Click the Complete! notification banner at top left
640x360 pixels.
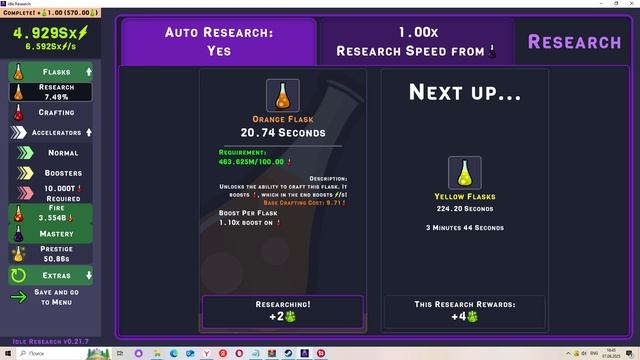coord(50,13)
